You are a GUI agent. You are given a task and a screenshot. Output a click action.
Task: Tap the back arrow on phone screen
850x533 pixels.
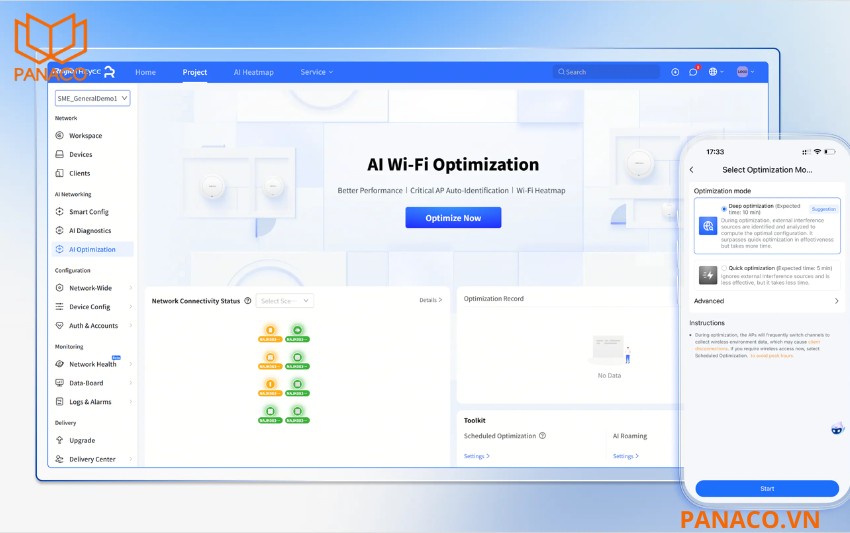(692, 170)
